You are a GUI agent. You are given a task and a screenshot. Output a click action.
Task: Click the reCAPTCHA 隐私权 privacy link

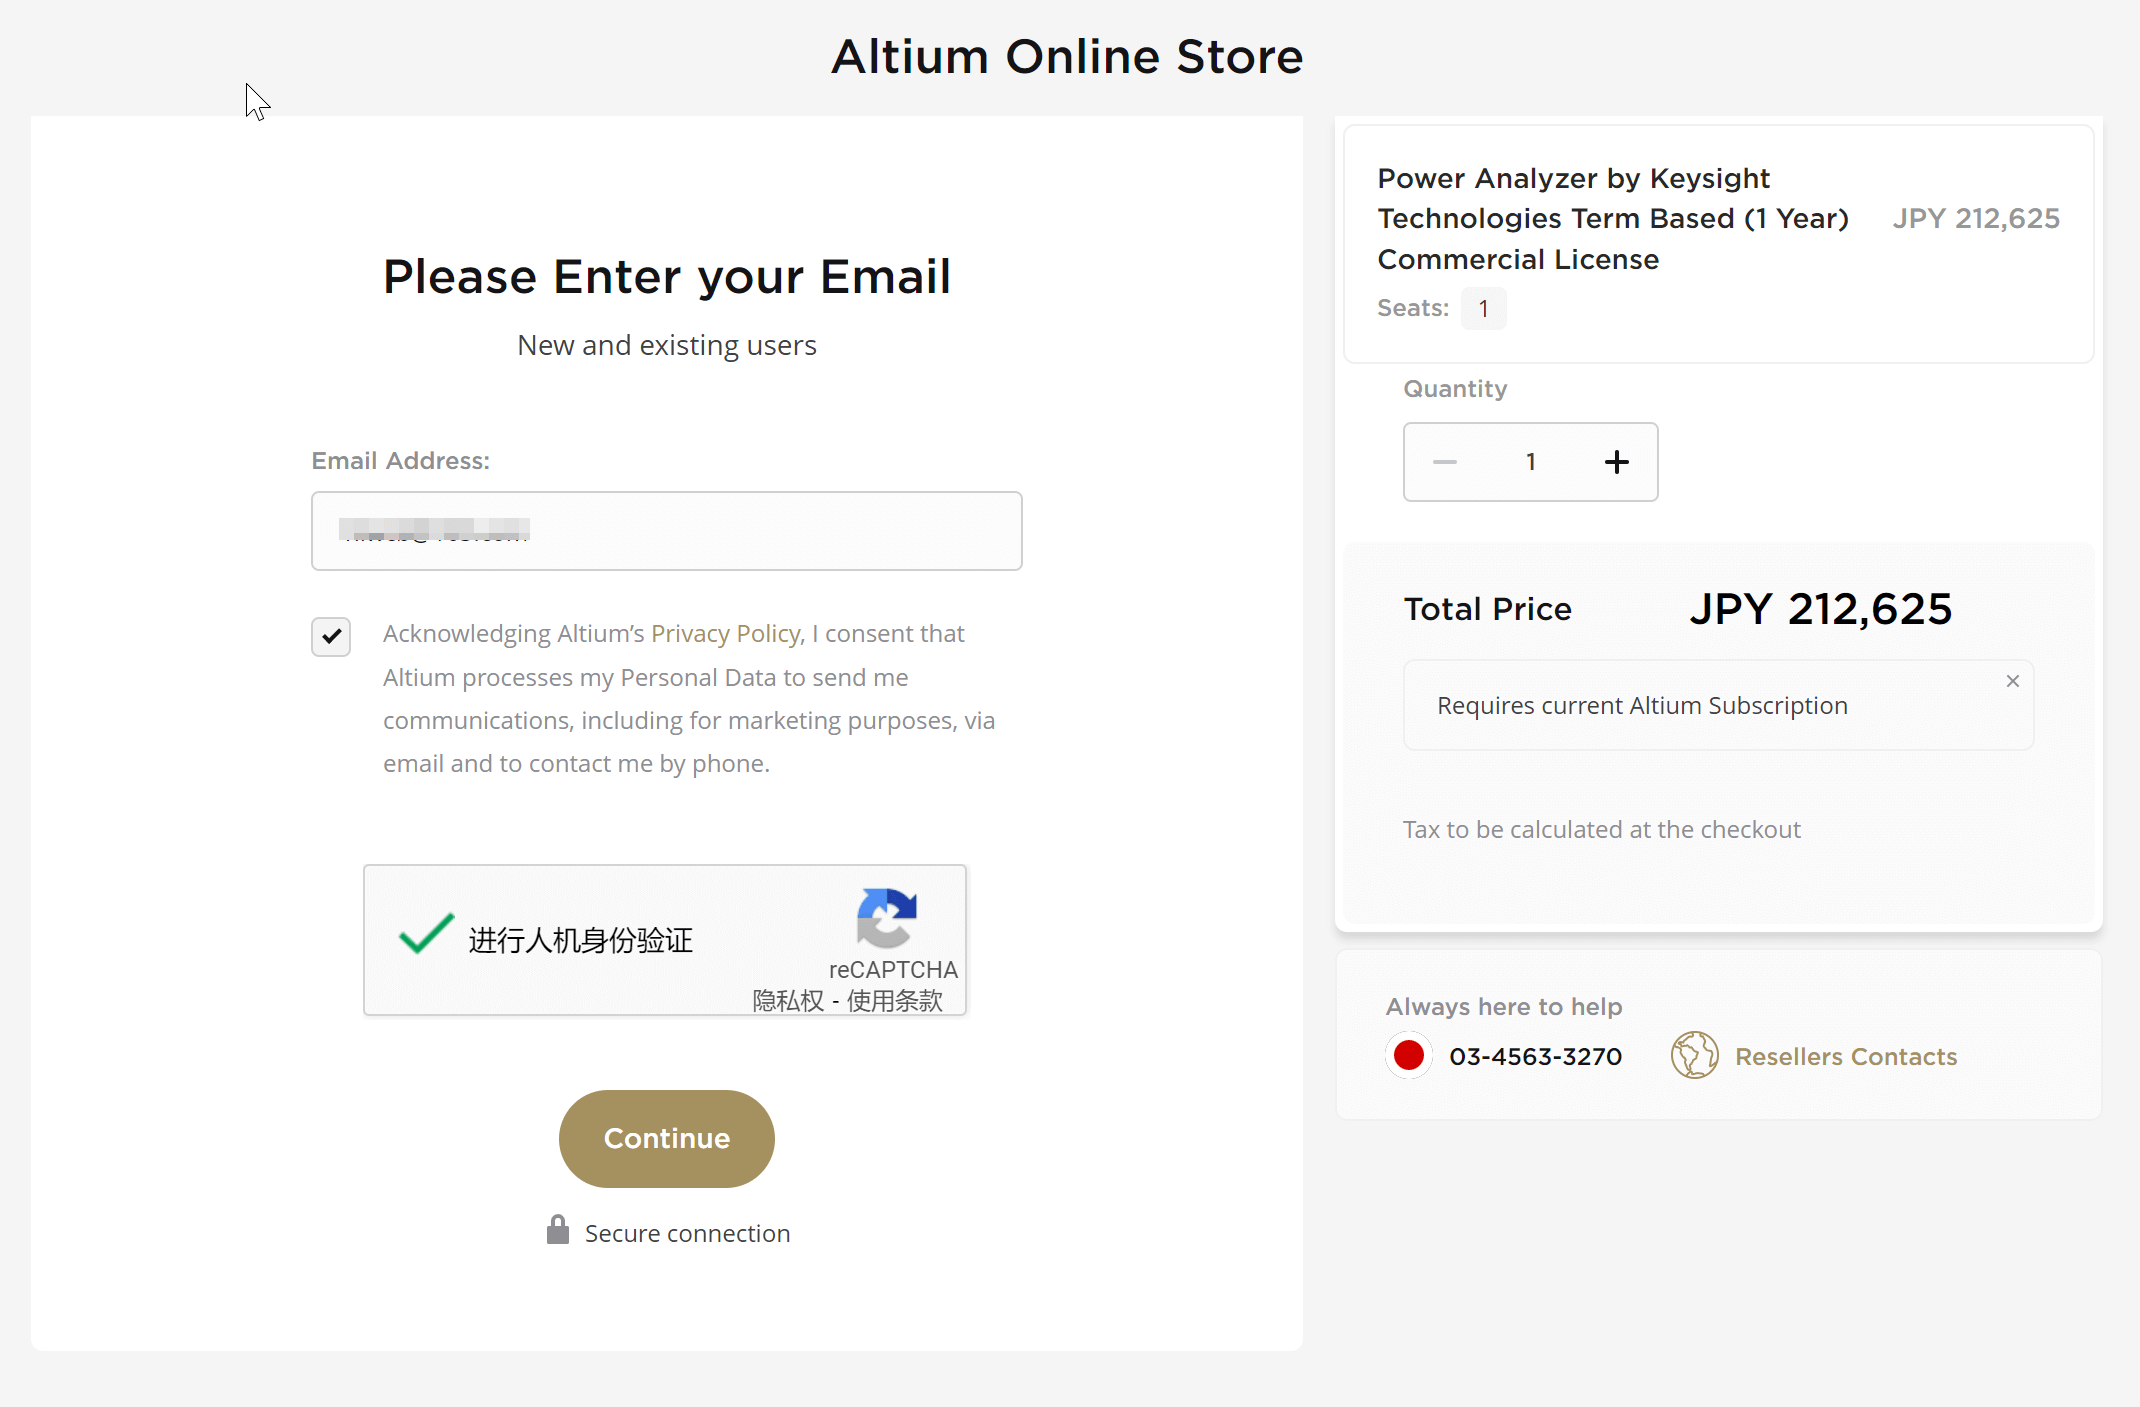(x=788, y=1001)
